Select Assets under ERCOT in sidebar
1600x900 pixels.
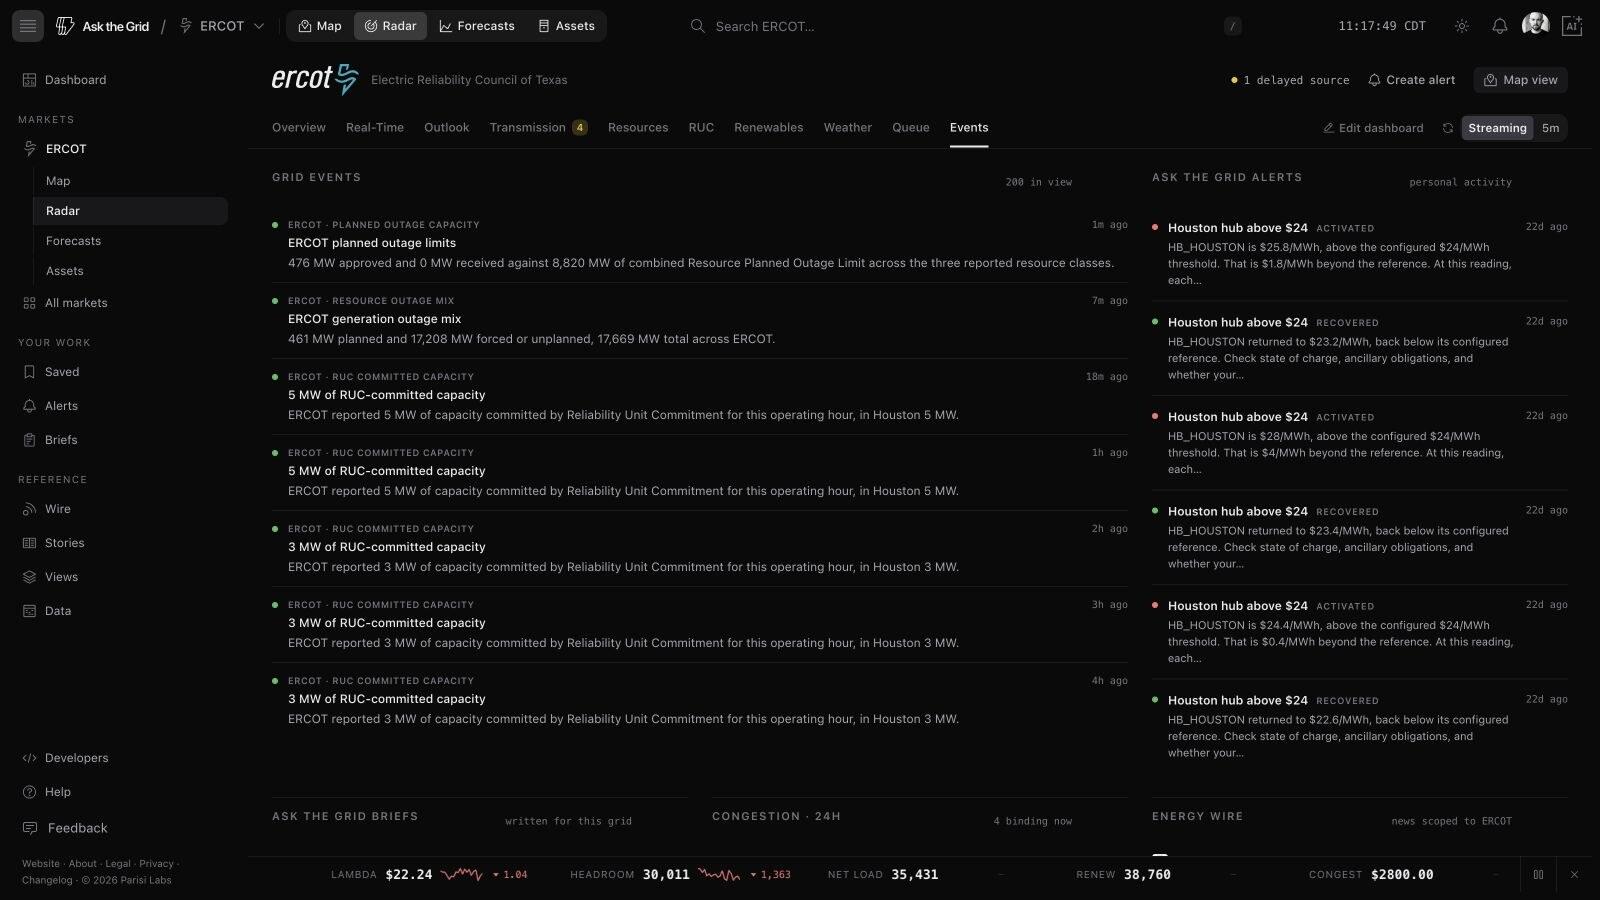130,271
